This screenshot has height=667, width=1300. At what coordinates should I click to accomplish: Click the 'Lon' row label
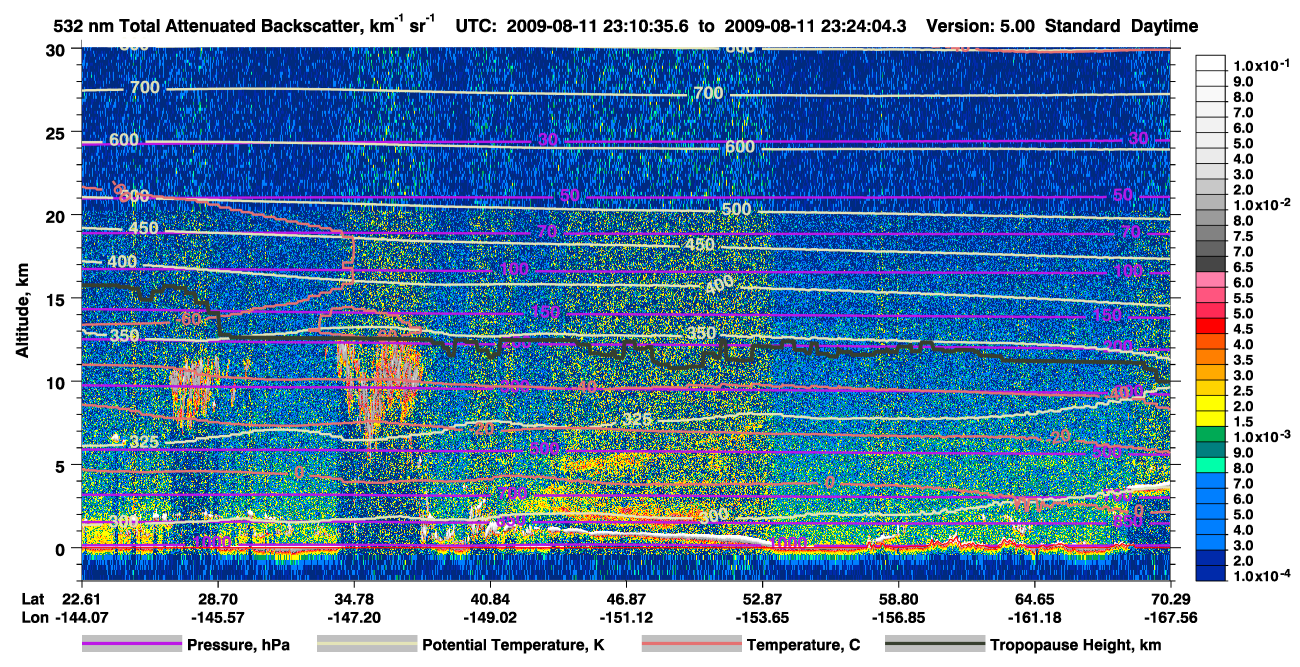pos(33,616)
